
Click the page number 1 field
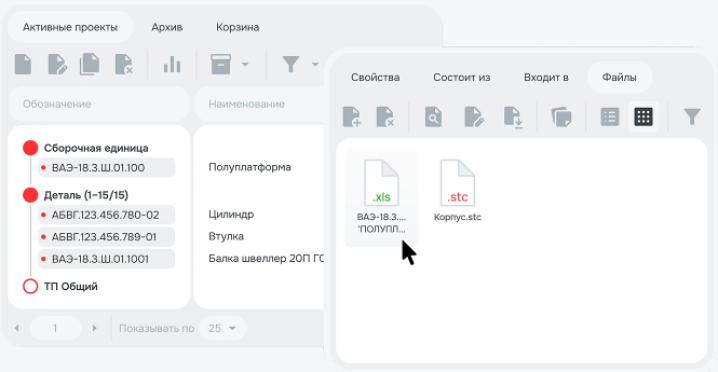(55, 328)
